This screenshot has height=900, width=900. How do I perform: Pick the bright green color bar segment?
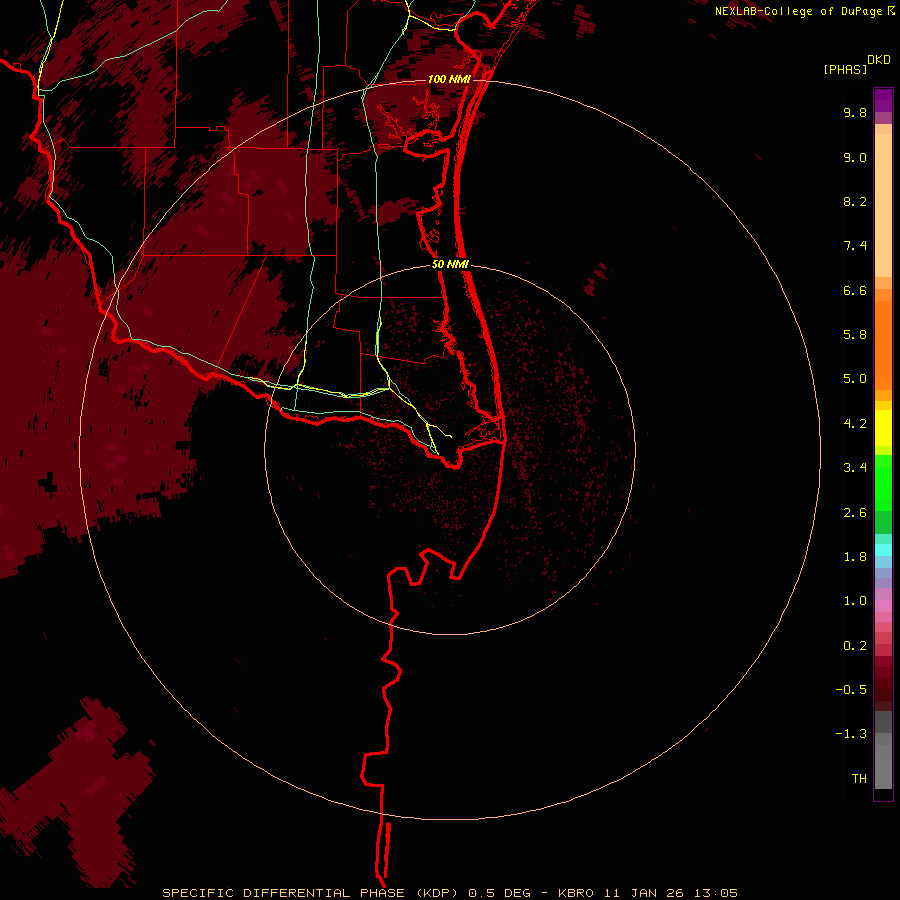(x=883, y=482)
